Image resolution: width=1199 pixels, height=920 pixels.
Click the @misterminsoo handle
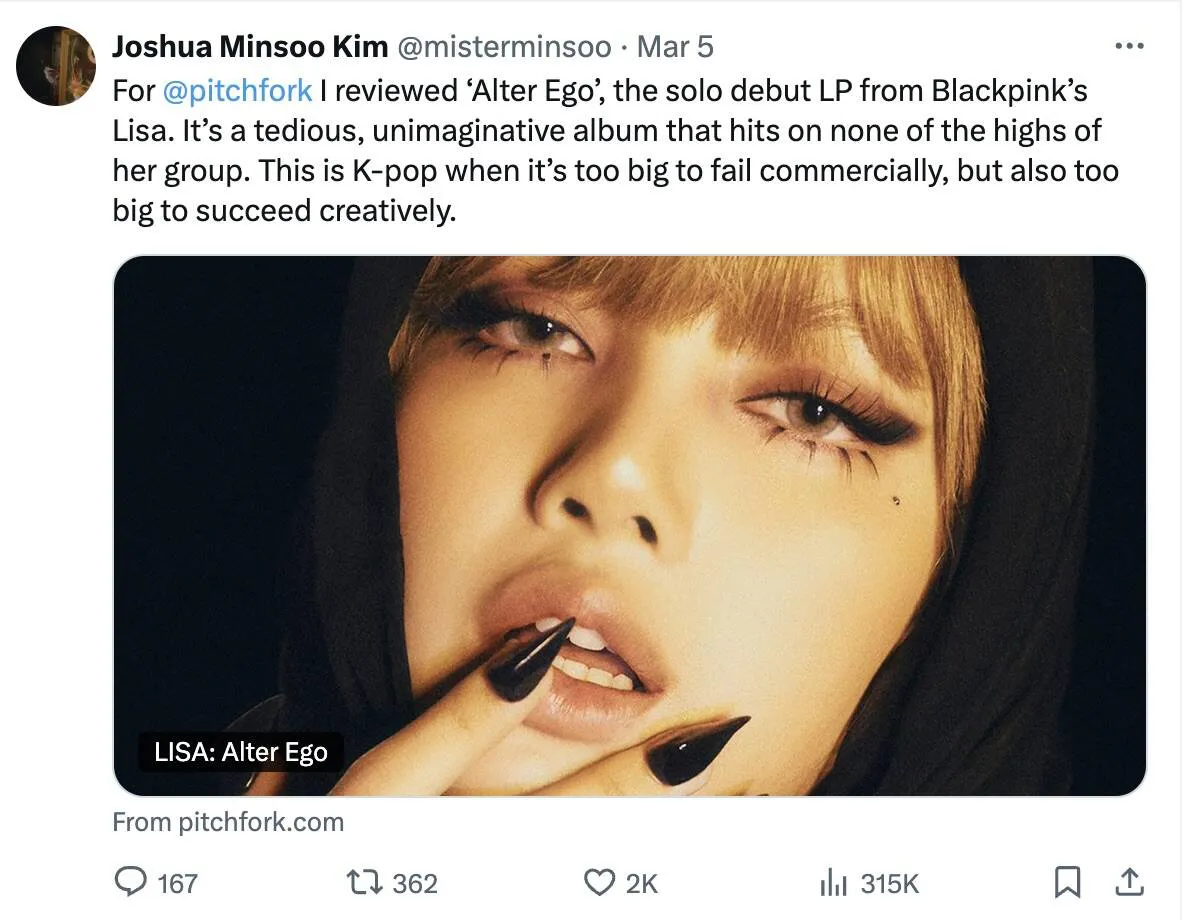coord(505,47)
